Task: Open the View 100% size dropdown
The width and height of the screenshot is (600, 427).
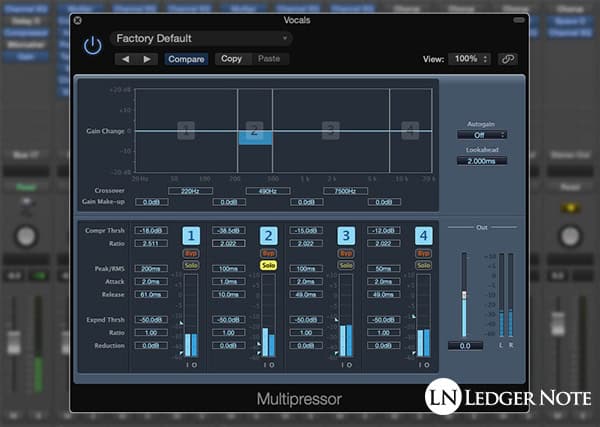Action: (x=470, y=59)
